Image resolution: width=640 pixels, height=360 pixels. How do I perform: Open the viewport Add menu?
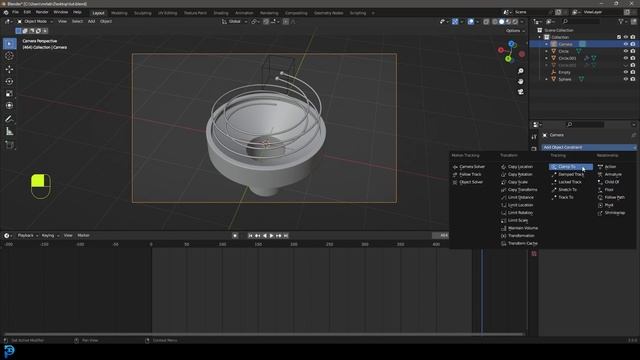[91, 21]
